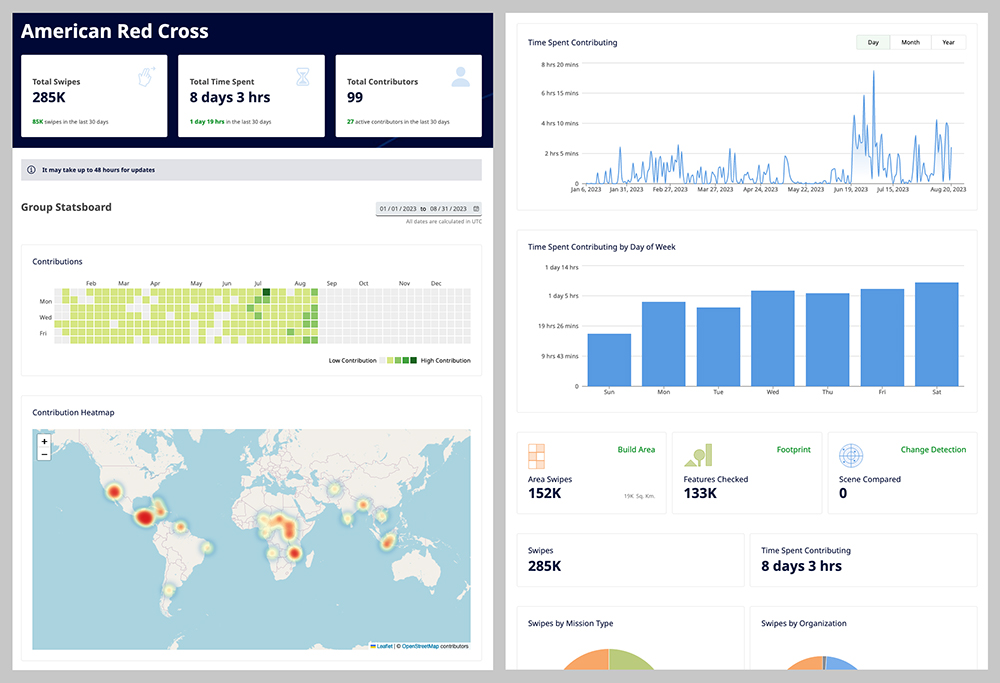Image resolution: width=1000 pixels, height=683 pixels.
Task: Click the Thu bar in day-of-week chart
Action: point(827,339)
